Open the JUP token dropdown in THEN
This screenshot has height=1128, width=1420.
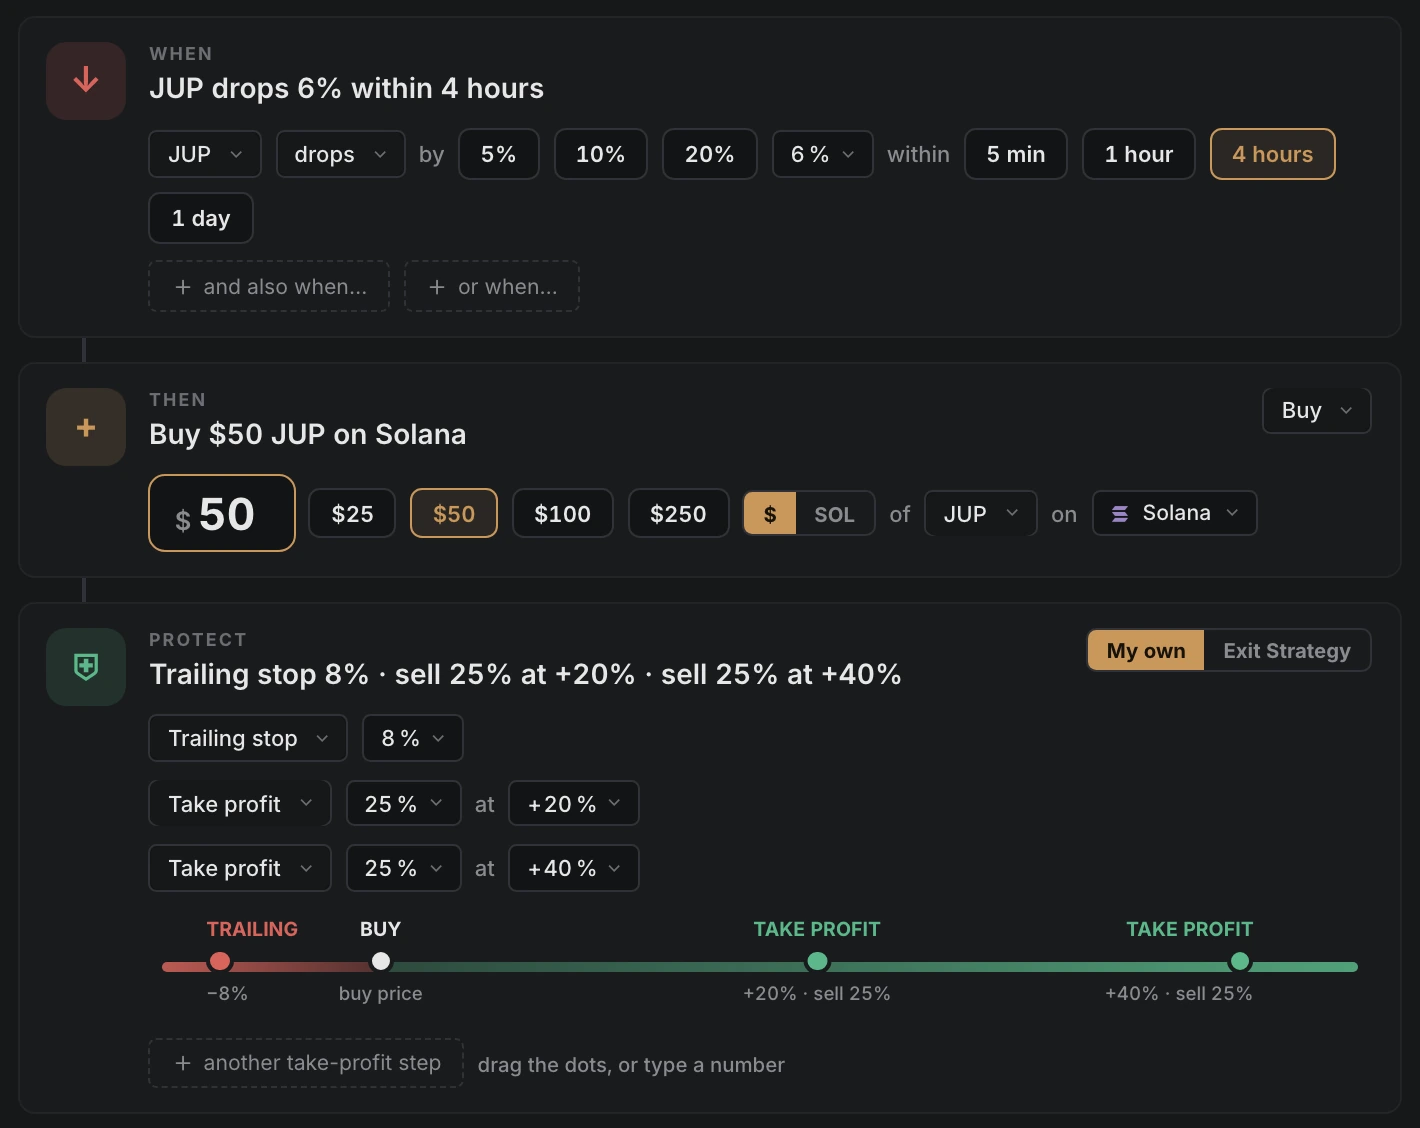point(981,513)
